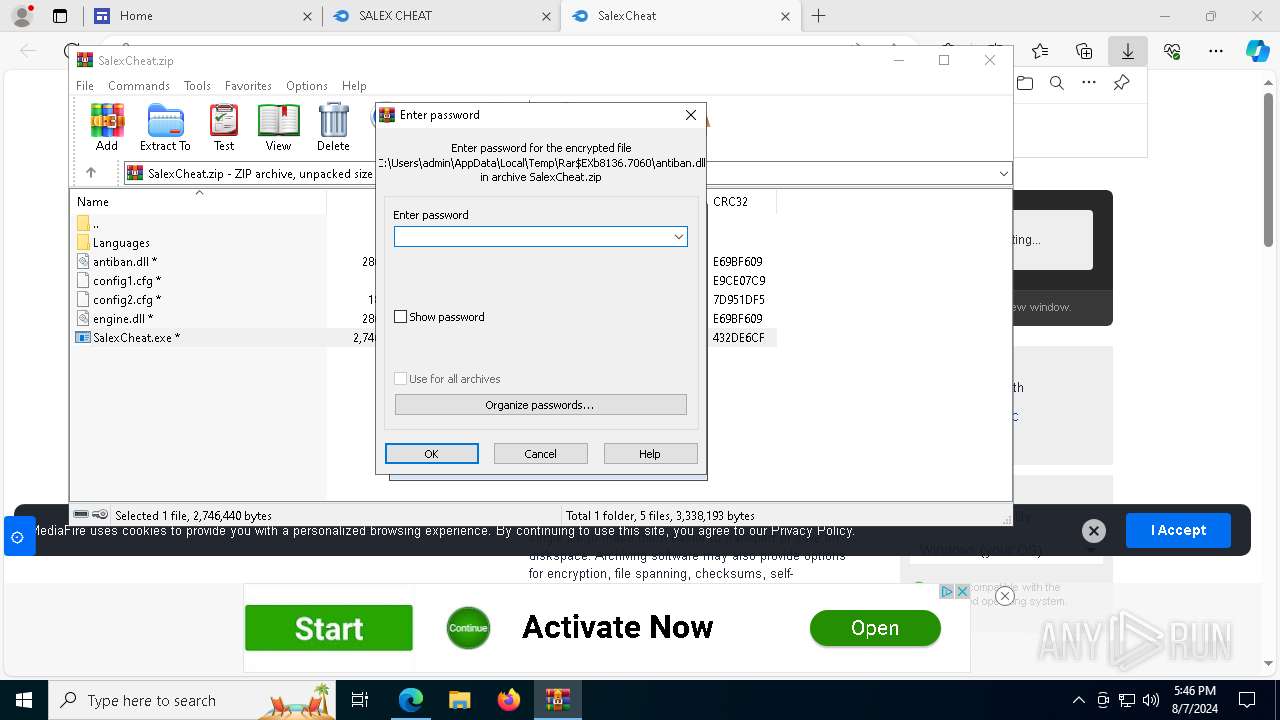Click search icon in downloads panel
1280x720 pixels.
pos(1057,84)
